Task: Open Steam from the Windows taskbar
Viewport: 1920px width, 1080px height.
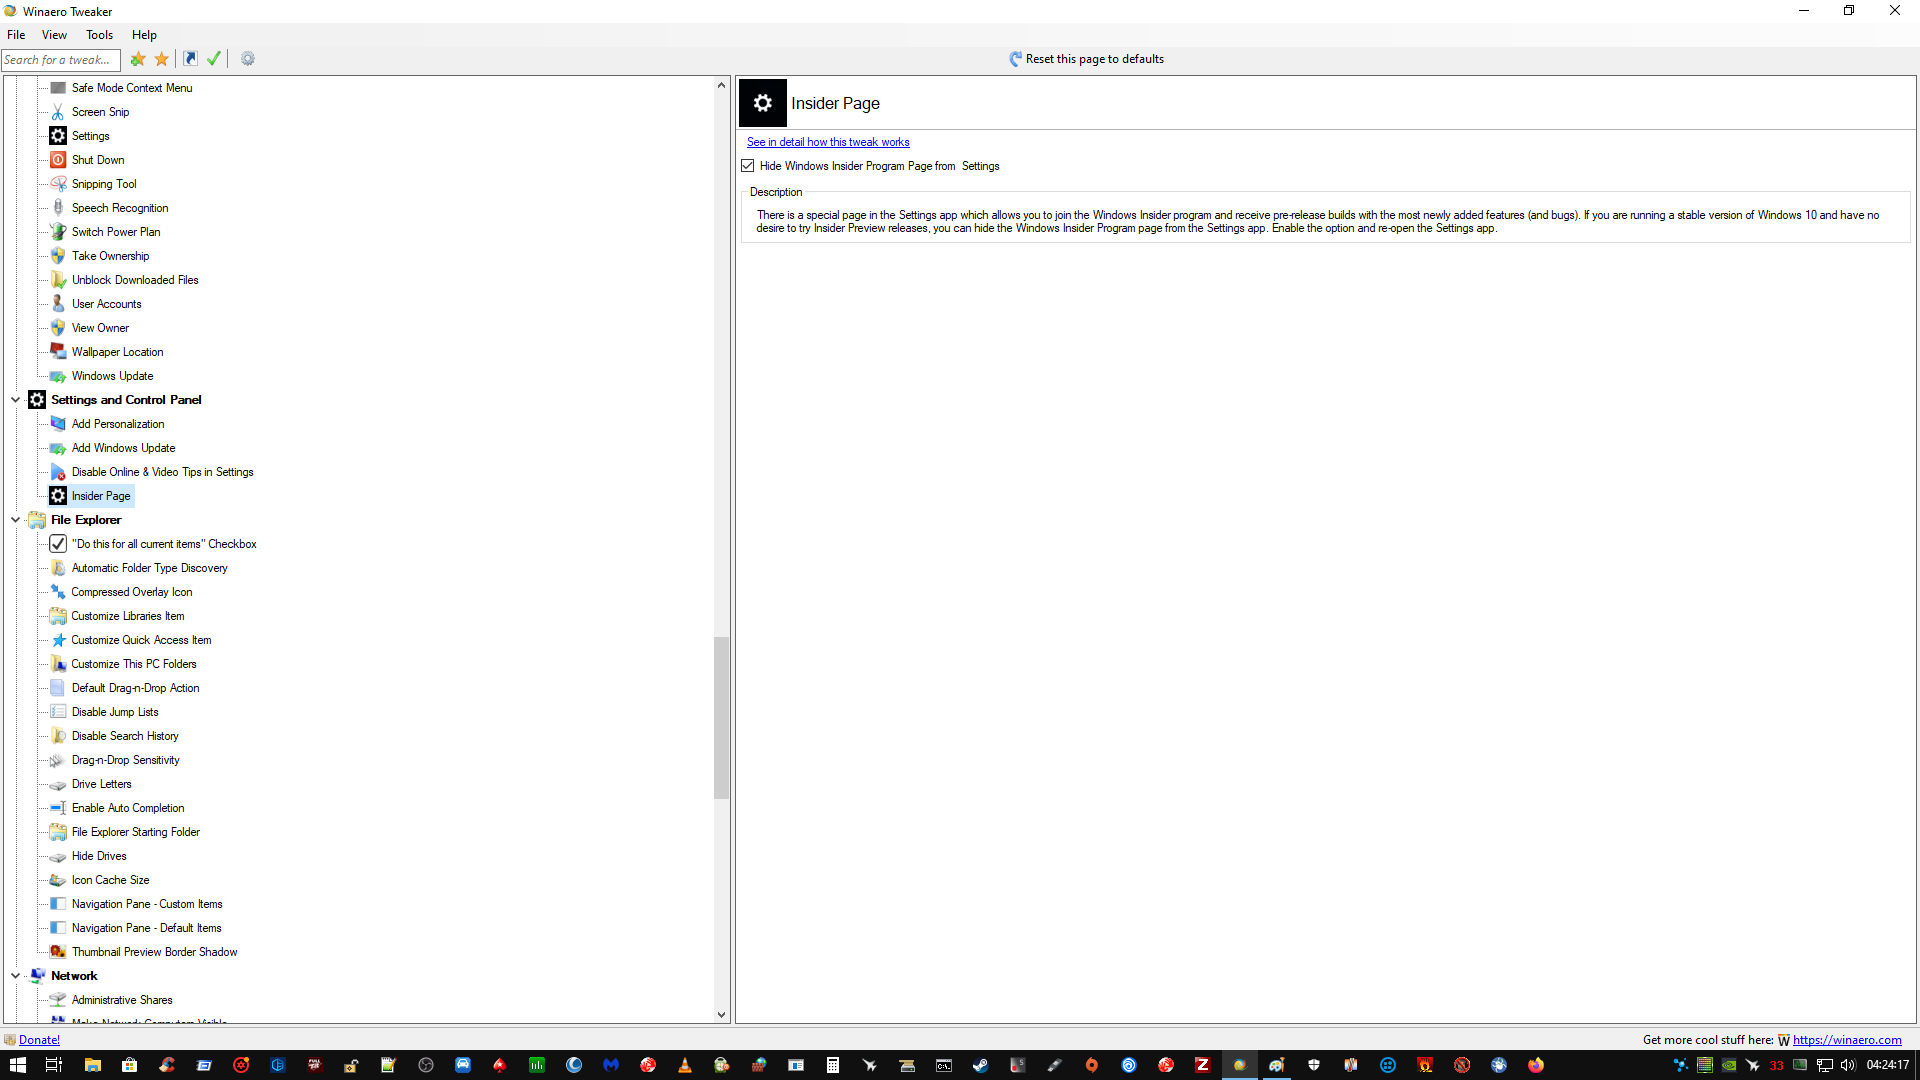Action: coord(980,1065)
